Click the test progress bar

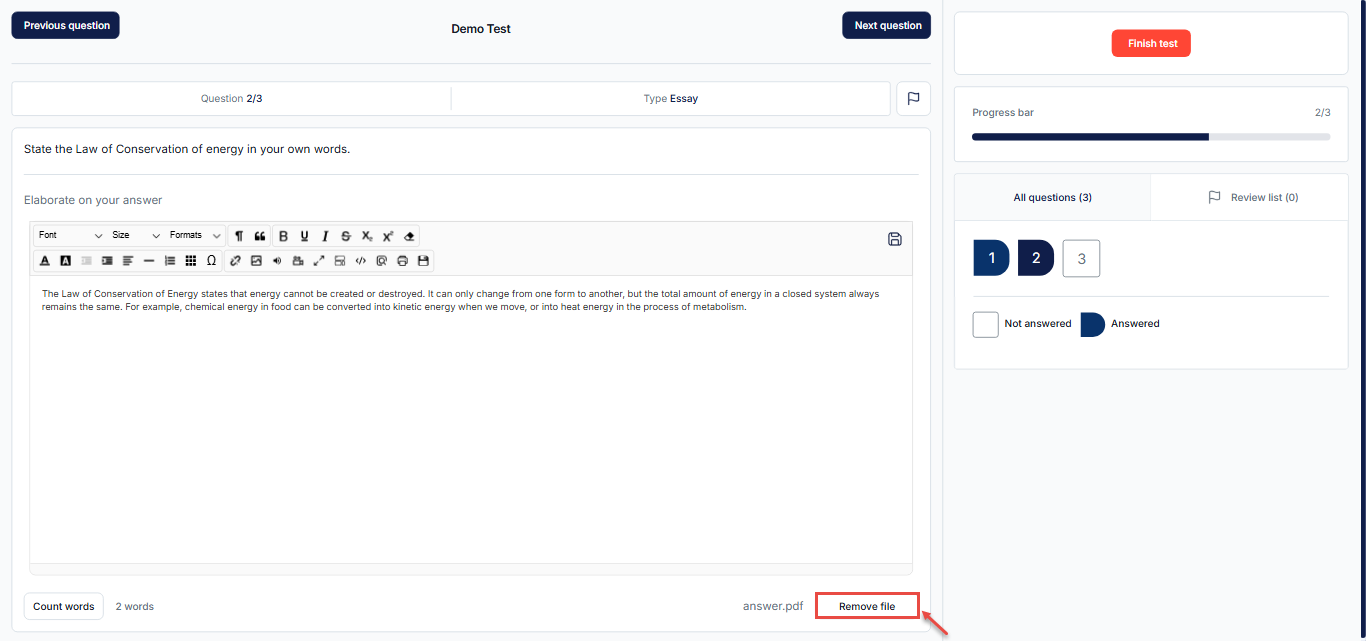(1151, 137)
